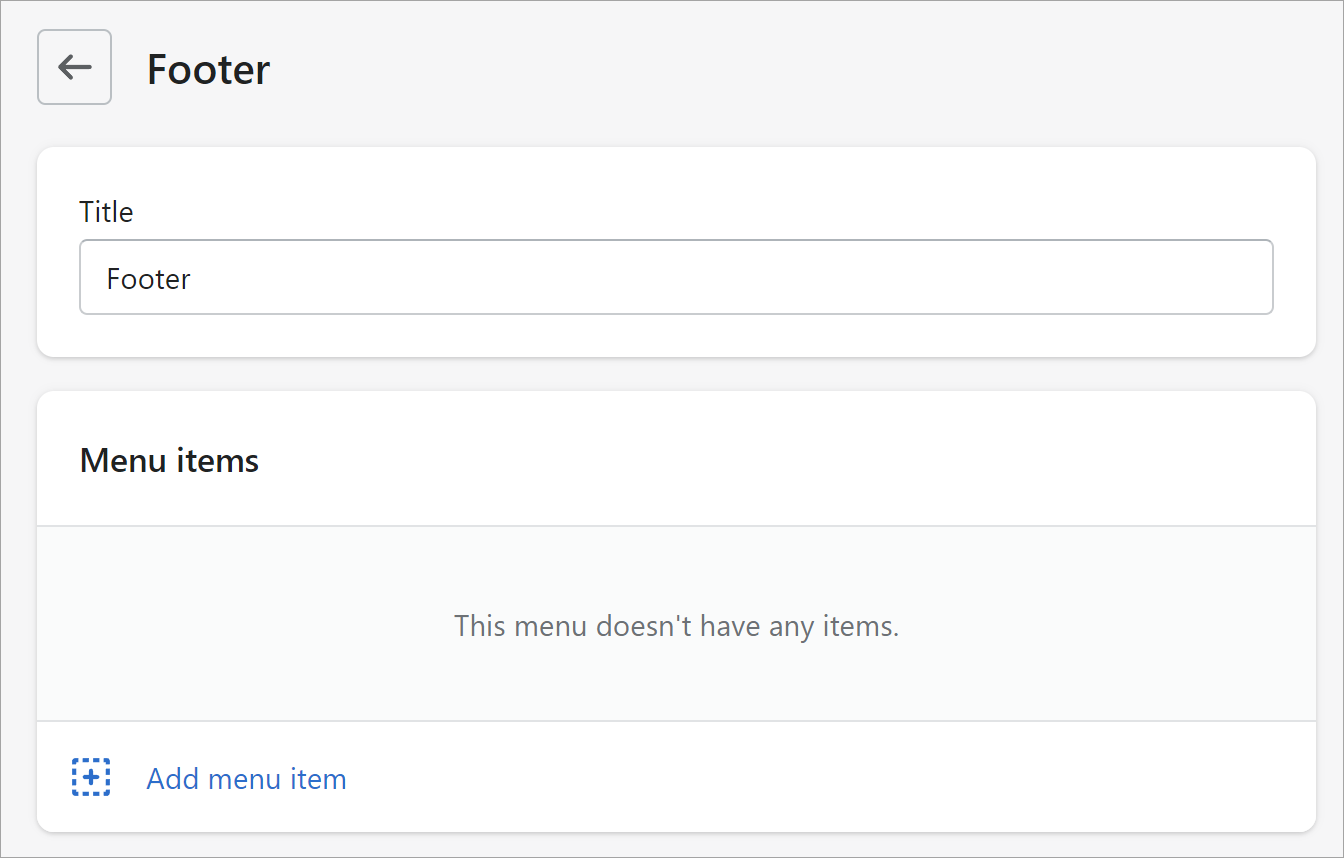Hit the square back button beside Footer

coord(74,67)
